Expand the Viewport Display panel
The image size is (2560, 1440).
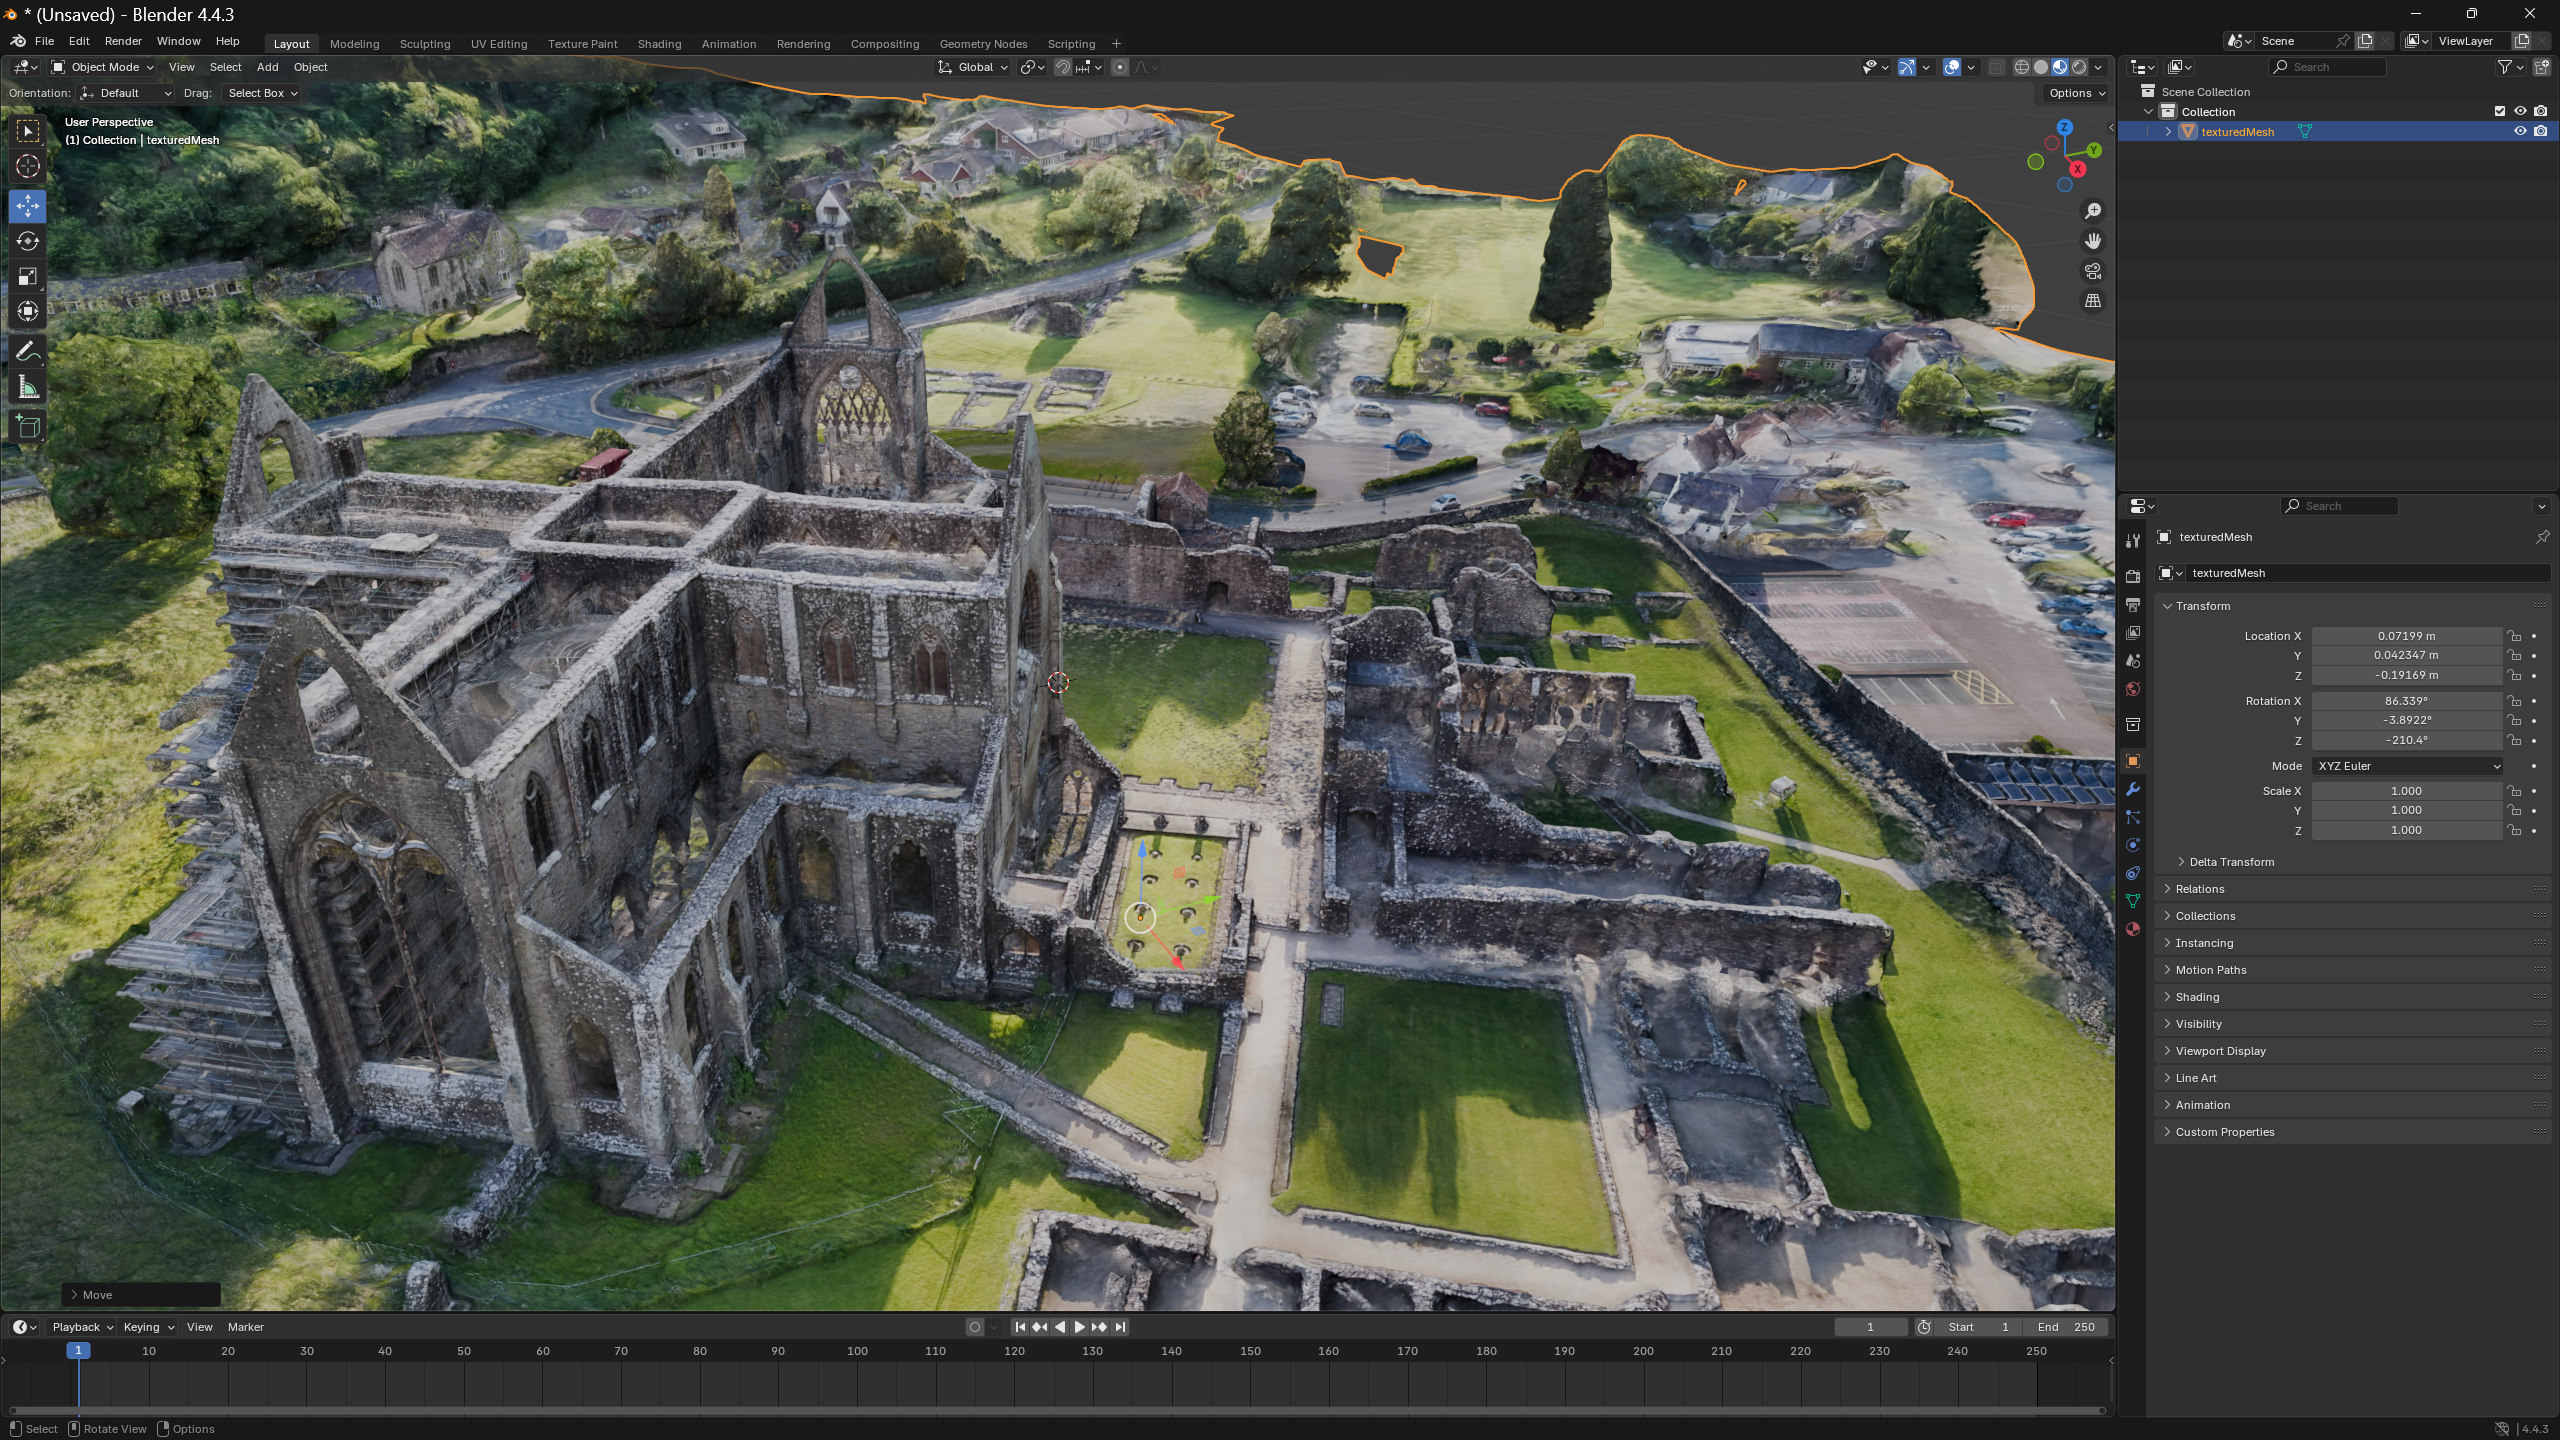(2352, 1051)
